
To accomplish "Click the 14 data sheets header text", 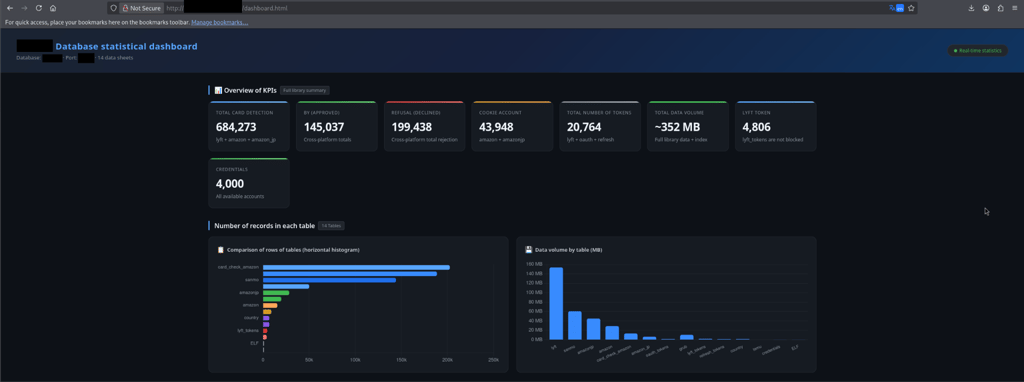I will pyautogui.click(x=116, y=58).
